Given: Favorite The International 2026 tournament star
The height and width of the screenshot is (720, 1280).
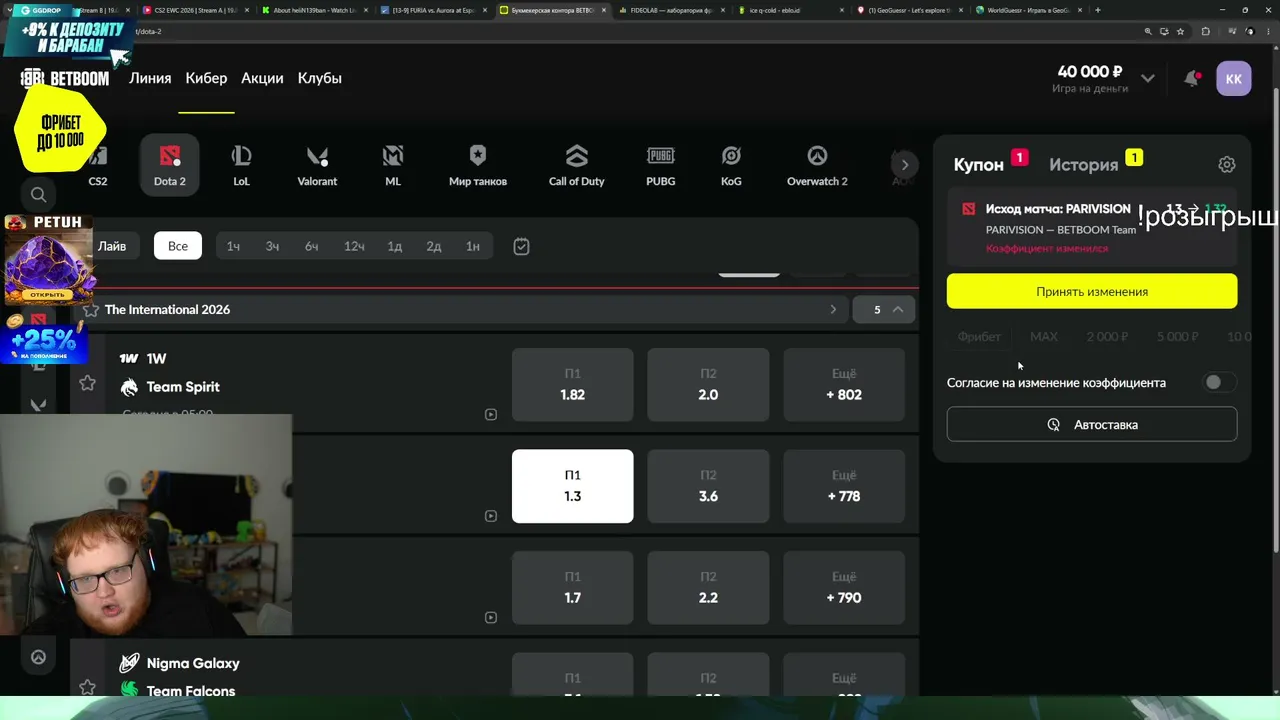Looking at the screenshot, I should [90, 310].
